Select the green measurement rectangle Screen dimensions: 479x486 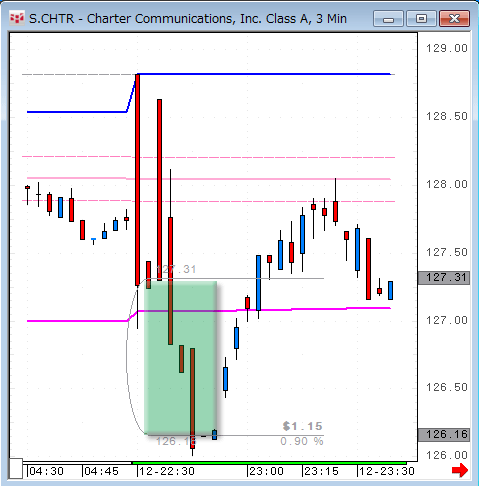pyautogui.click(x=181, y=358)
